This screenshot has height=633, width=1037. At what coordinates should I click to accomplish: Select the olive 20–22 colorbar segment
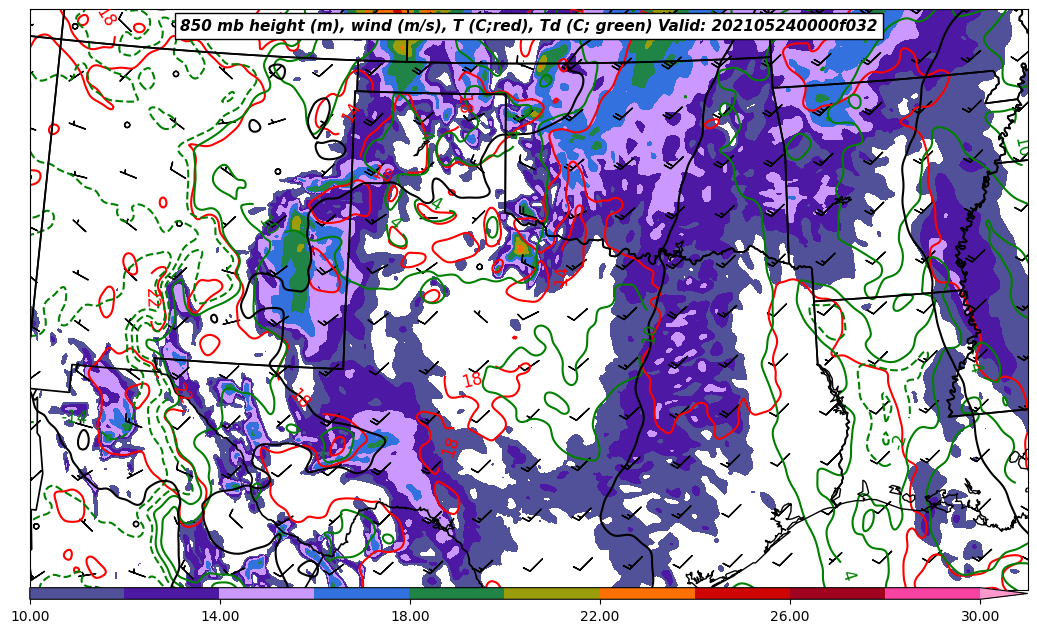click(552, 593)
